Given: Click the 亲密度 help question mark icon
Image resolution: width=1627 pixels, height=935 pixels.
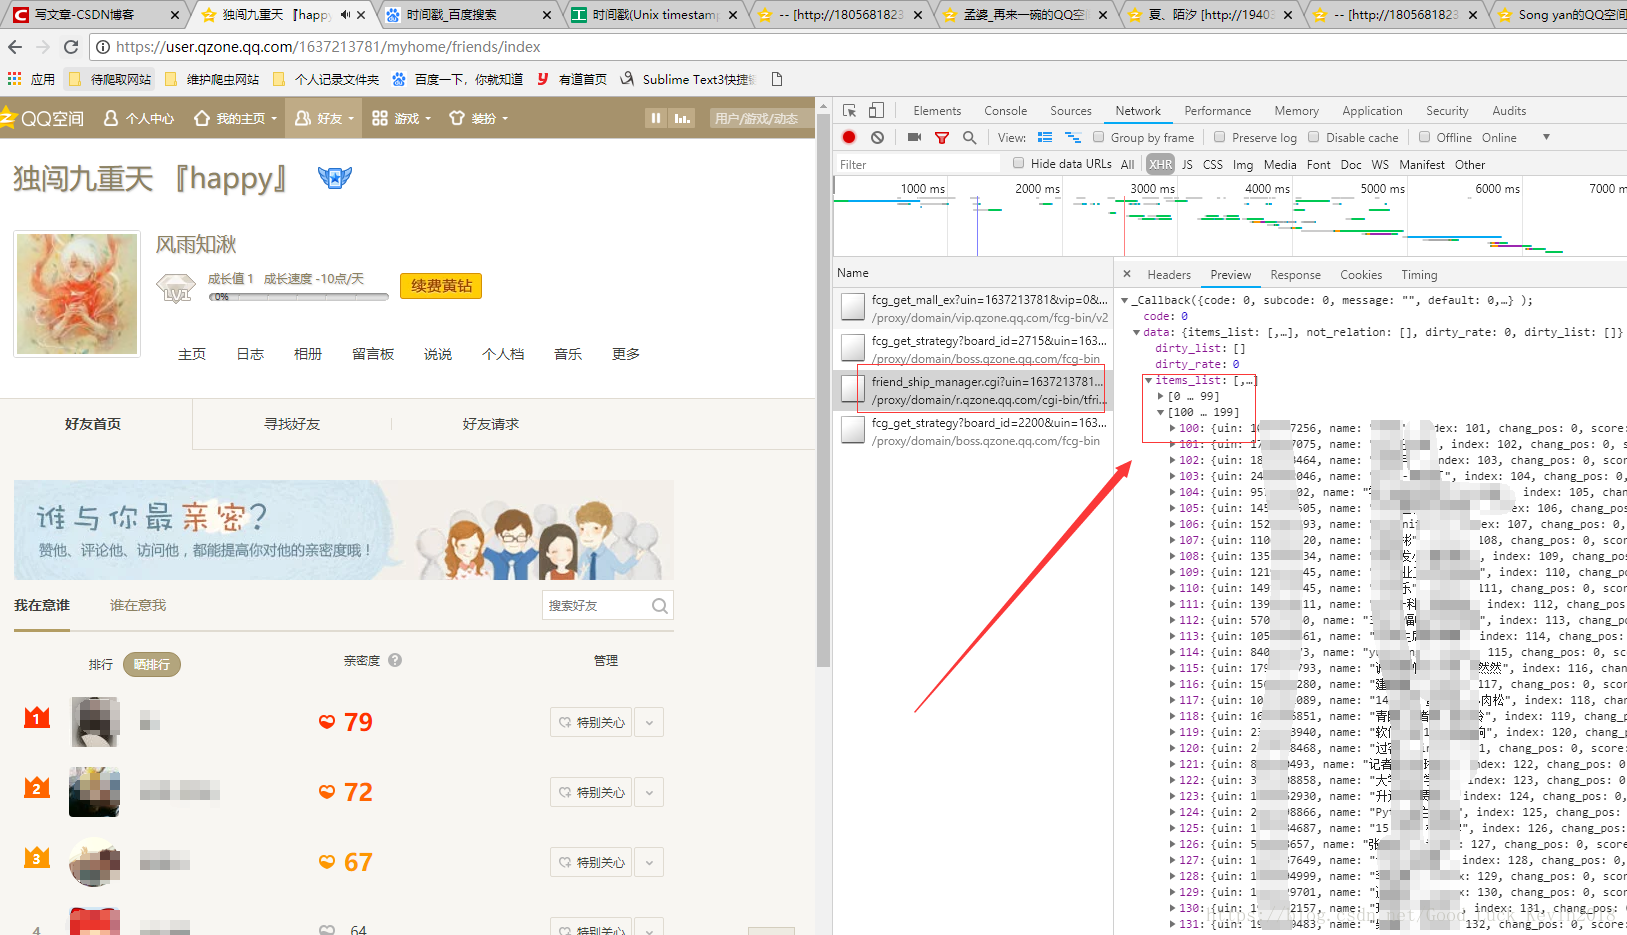Looking at the screenshot, I should 395,660.
